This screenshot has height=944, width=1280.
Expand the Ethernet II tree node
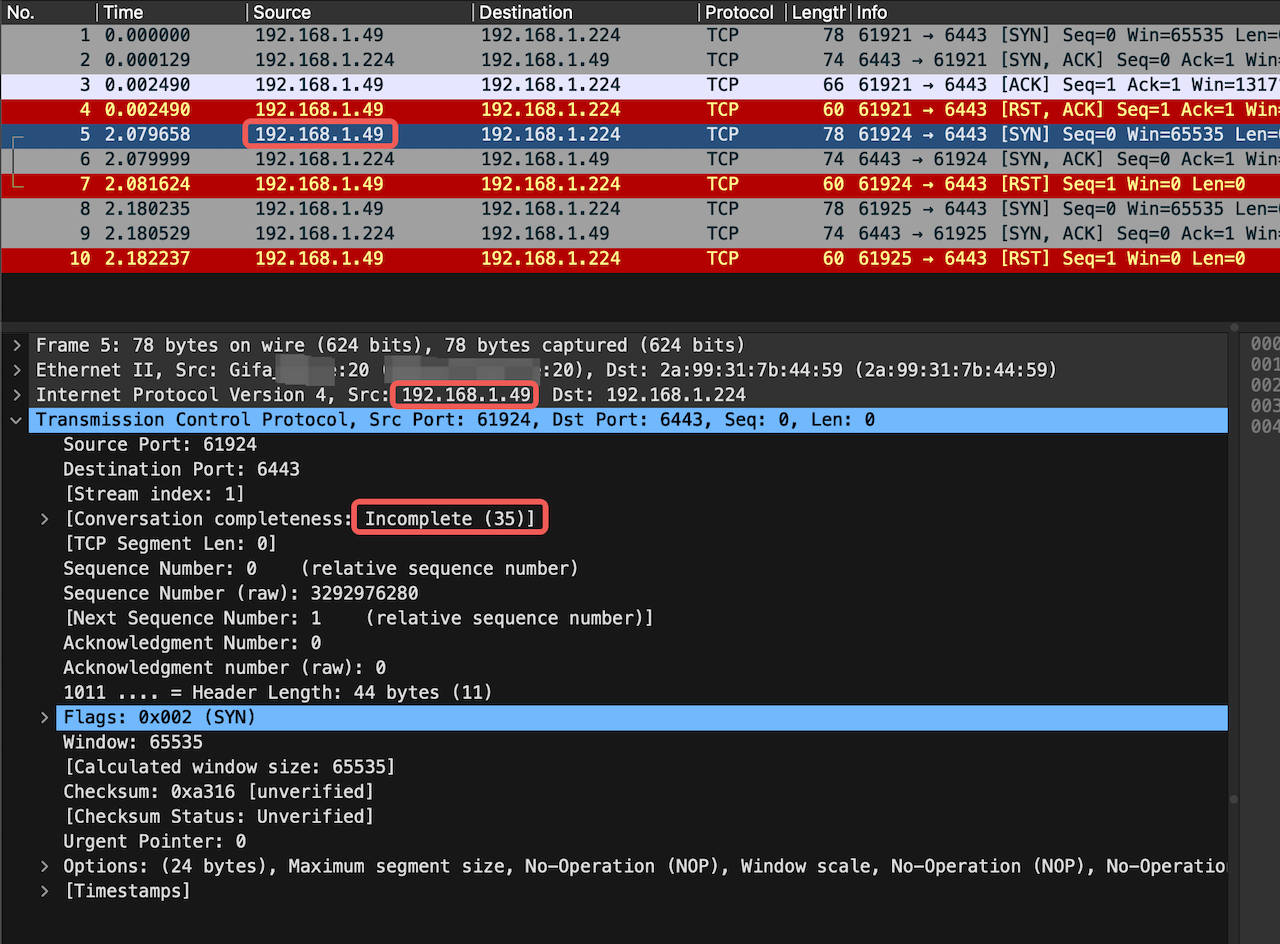tap(17, 370)
